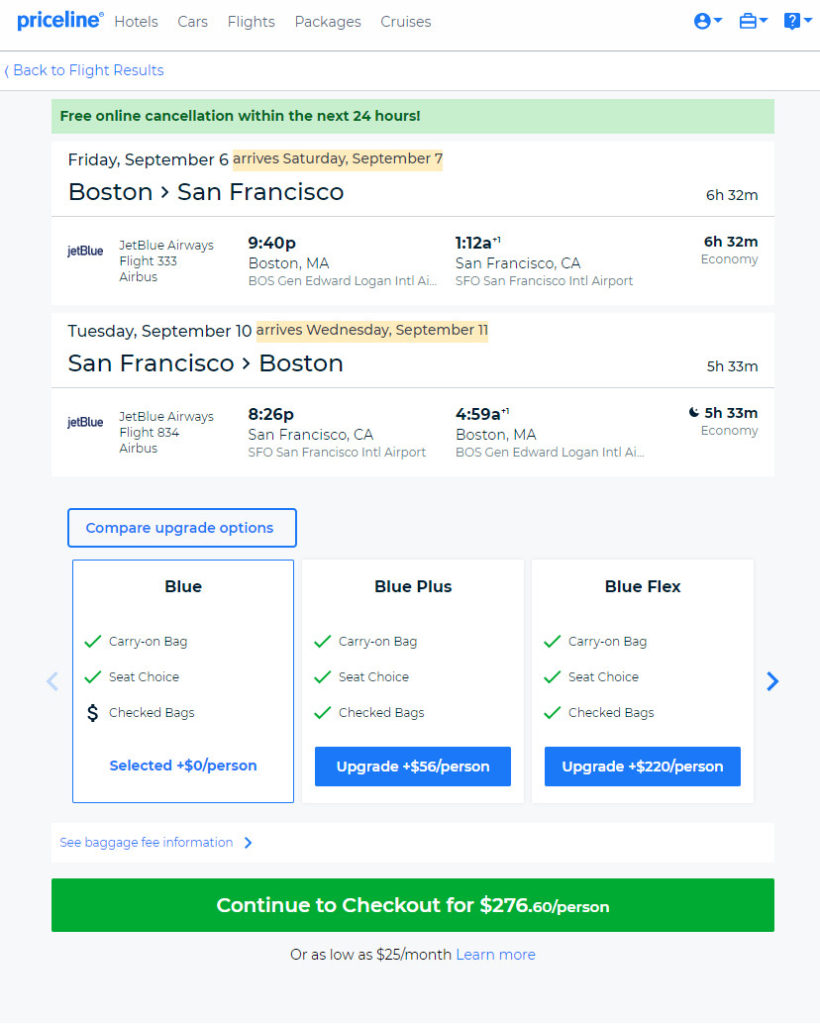Upgrade to Blue Flex for +$220/person

pos(642,766)
